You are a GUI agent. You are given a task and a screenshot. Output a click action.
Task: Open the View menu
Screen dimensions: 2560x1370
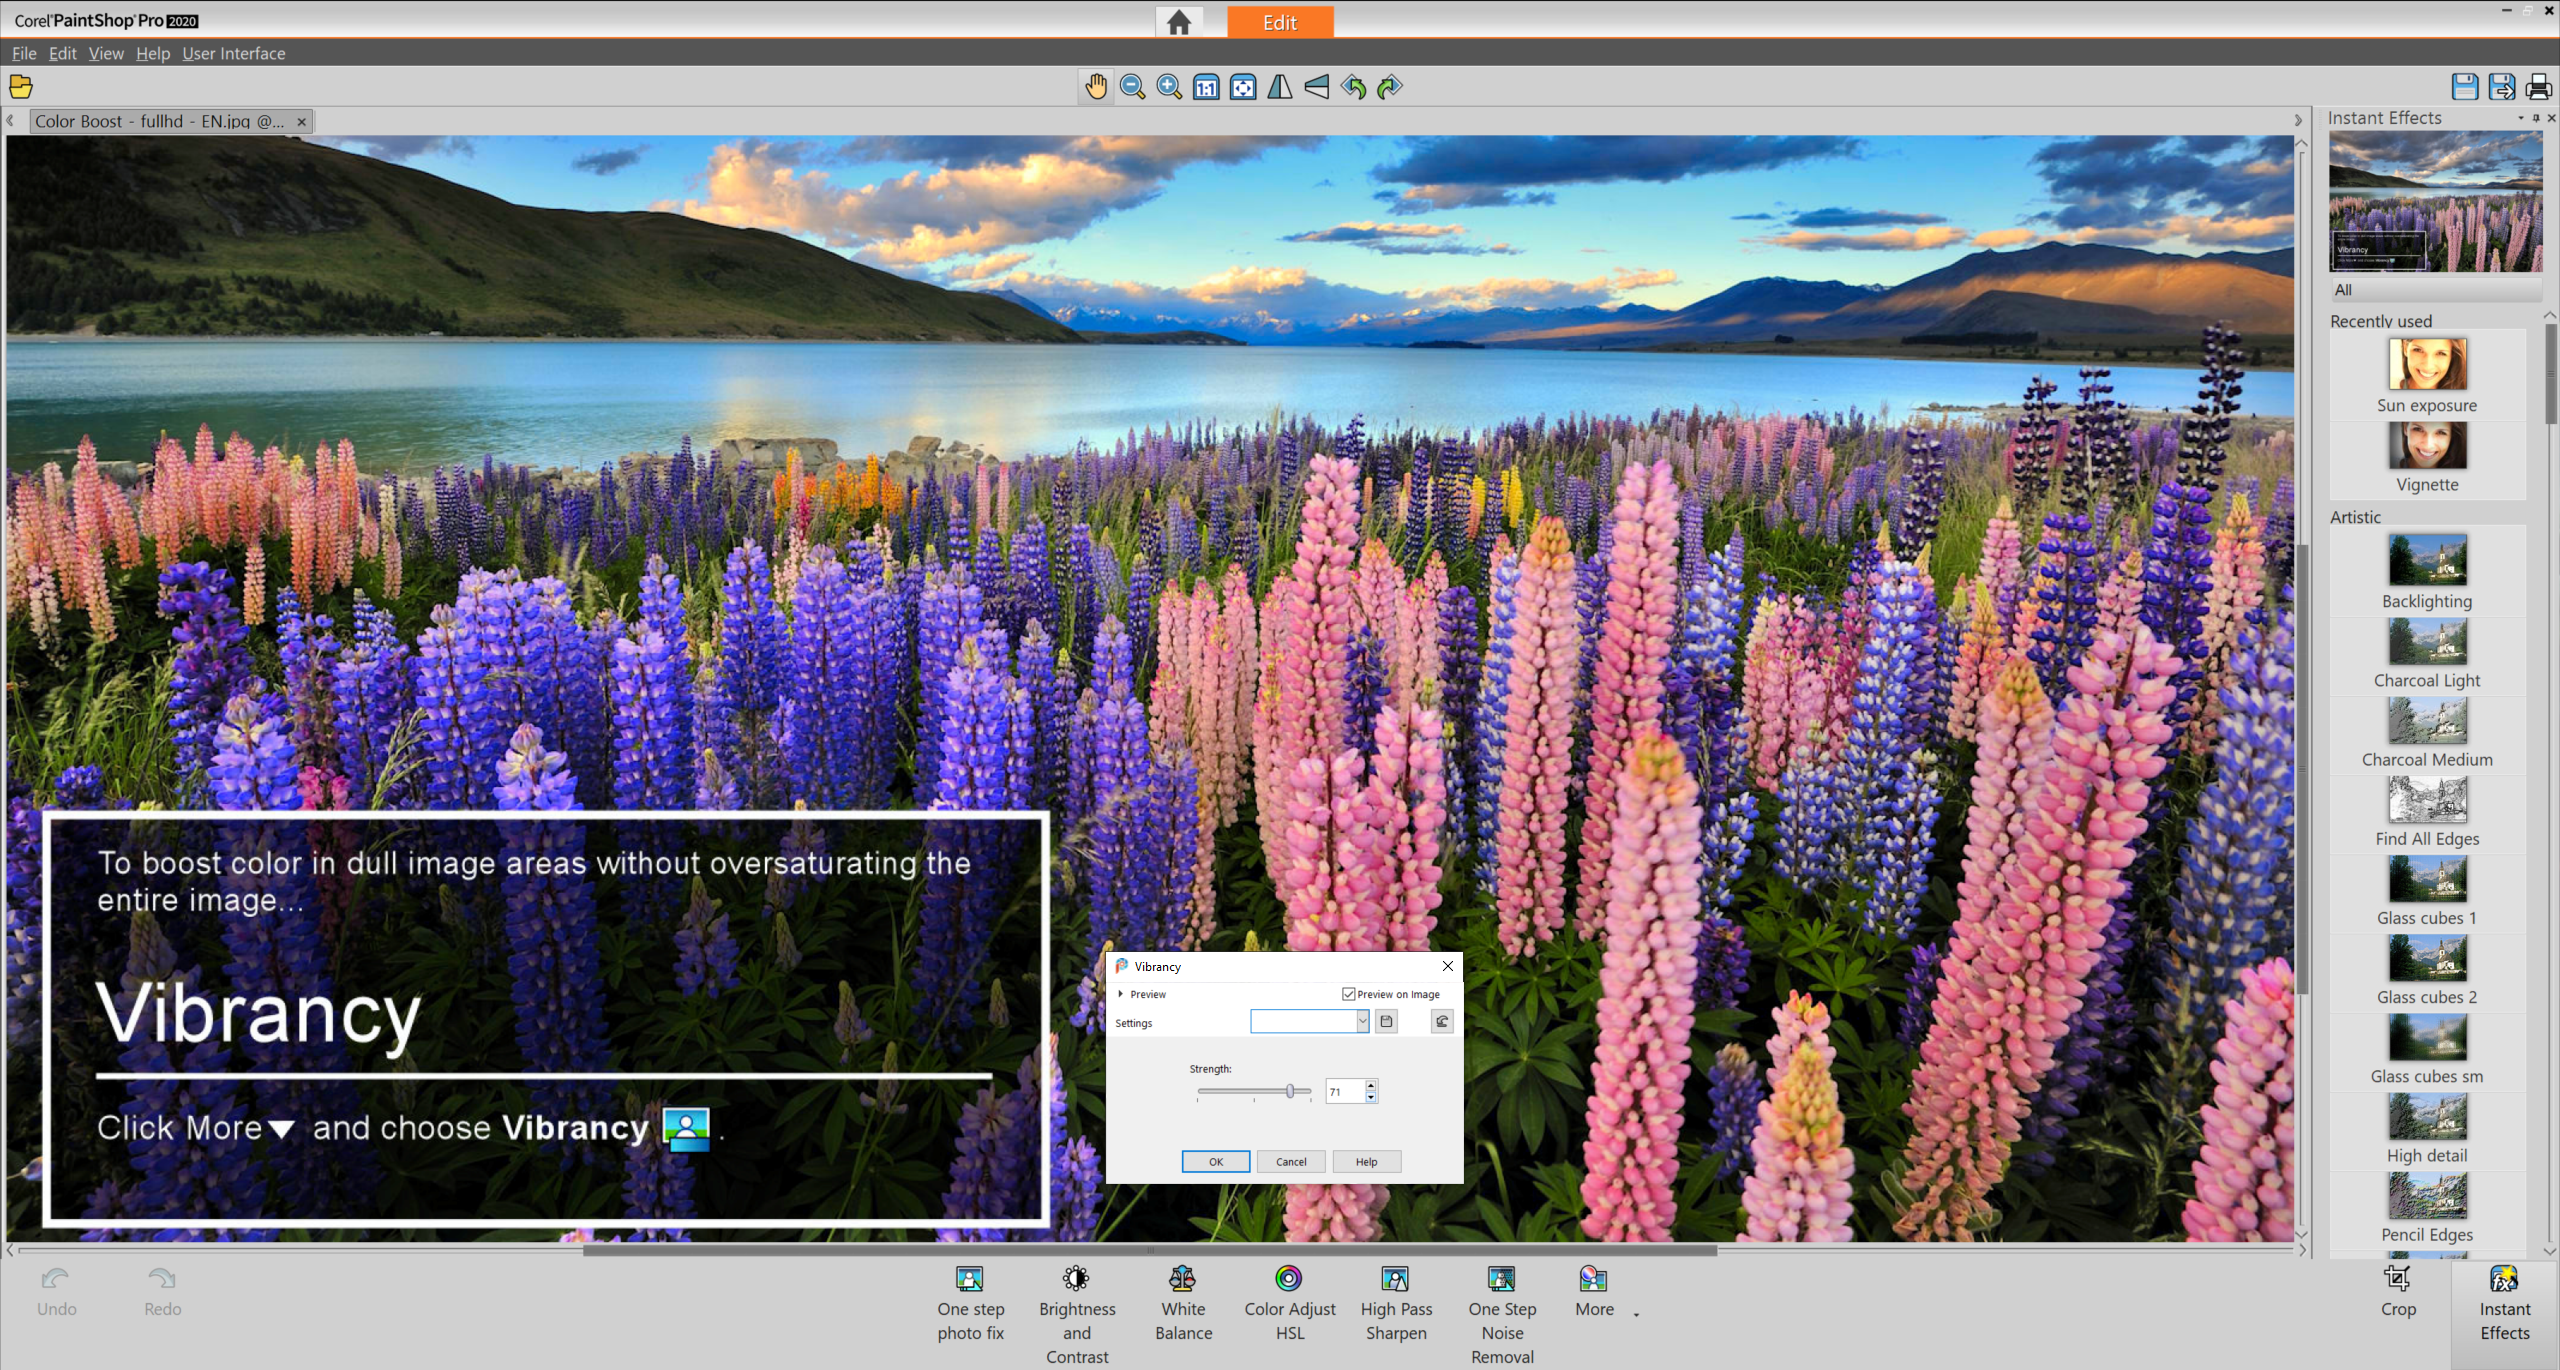[105, 53]
